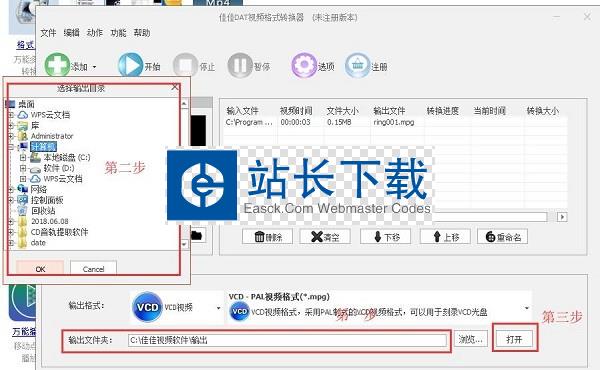Click the folder tree scroll-down arrow
This screenshot has height=370, width=600.
pos(184,244)
